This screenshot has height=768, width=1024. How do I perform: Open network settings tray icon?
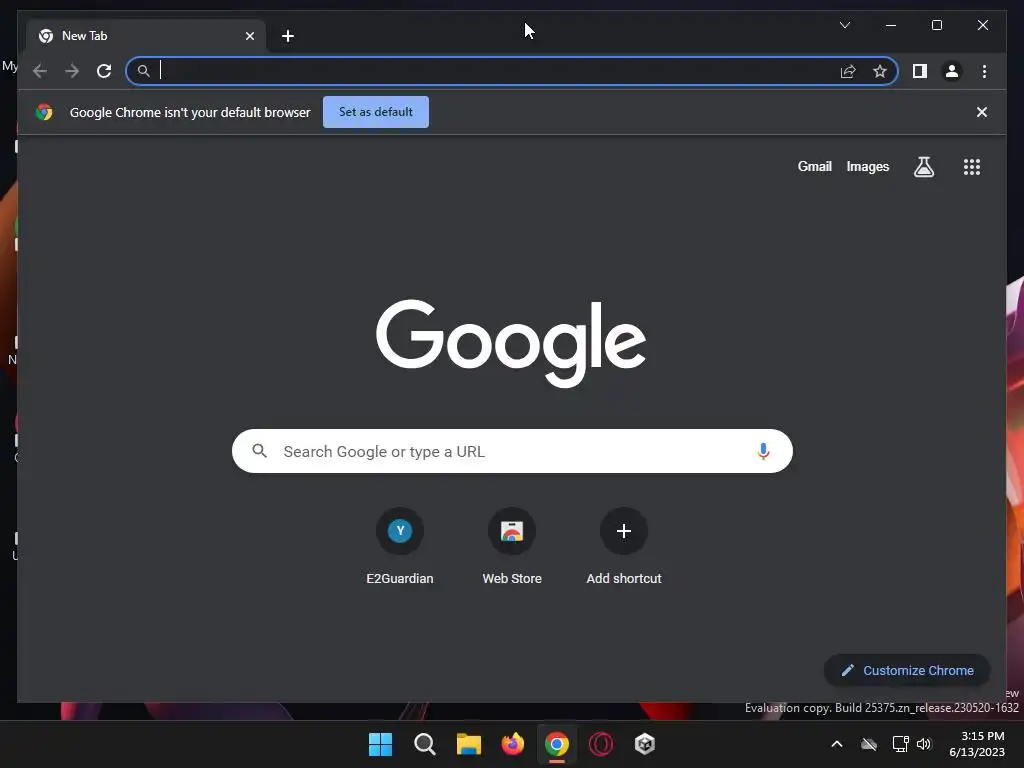900,744
